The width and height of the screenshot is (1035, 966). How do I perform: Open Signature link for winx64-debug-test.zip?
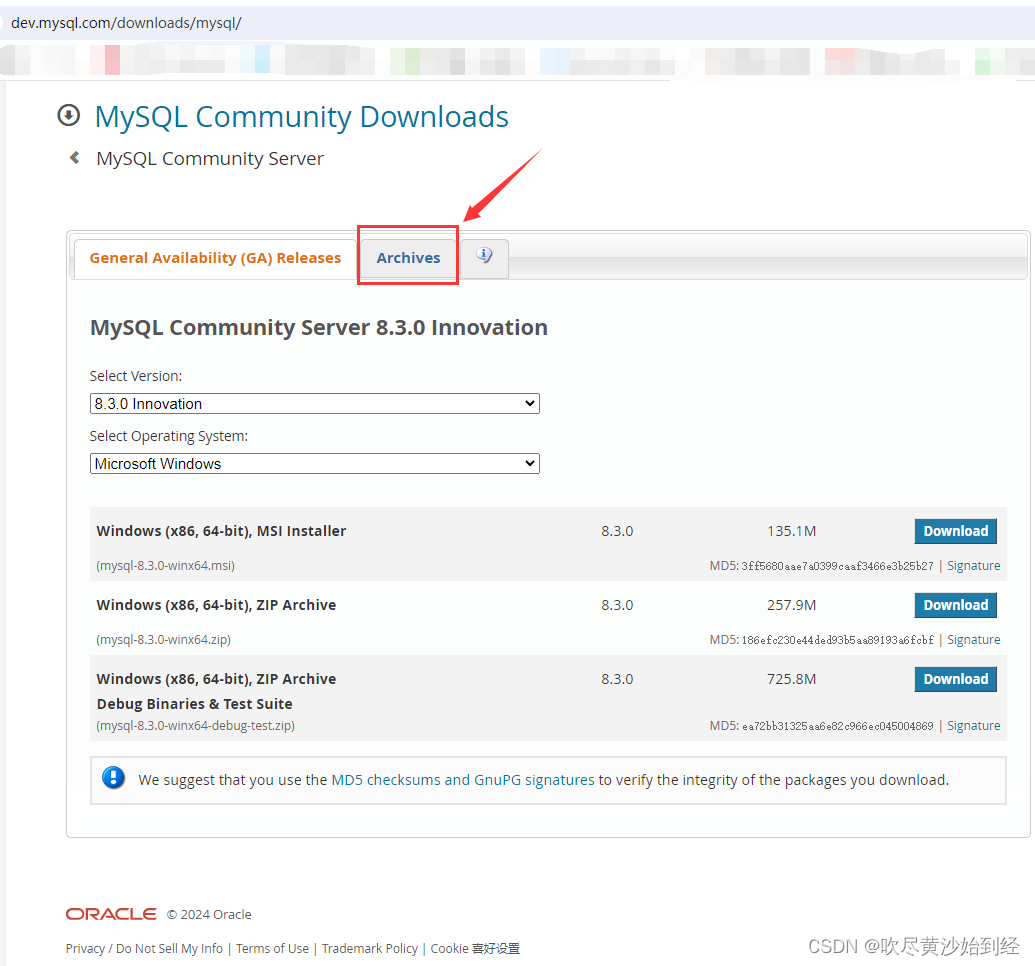974,726
